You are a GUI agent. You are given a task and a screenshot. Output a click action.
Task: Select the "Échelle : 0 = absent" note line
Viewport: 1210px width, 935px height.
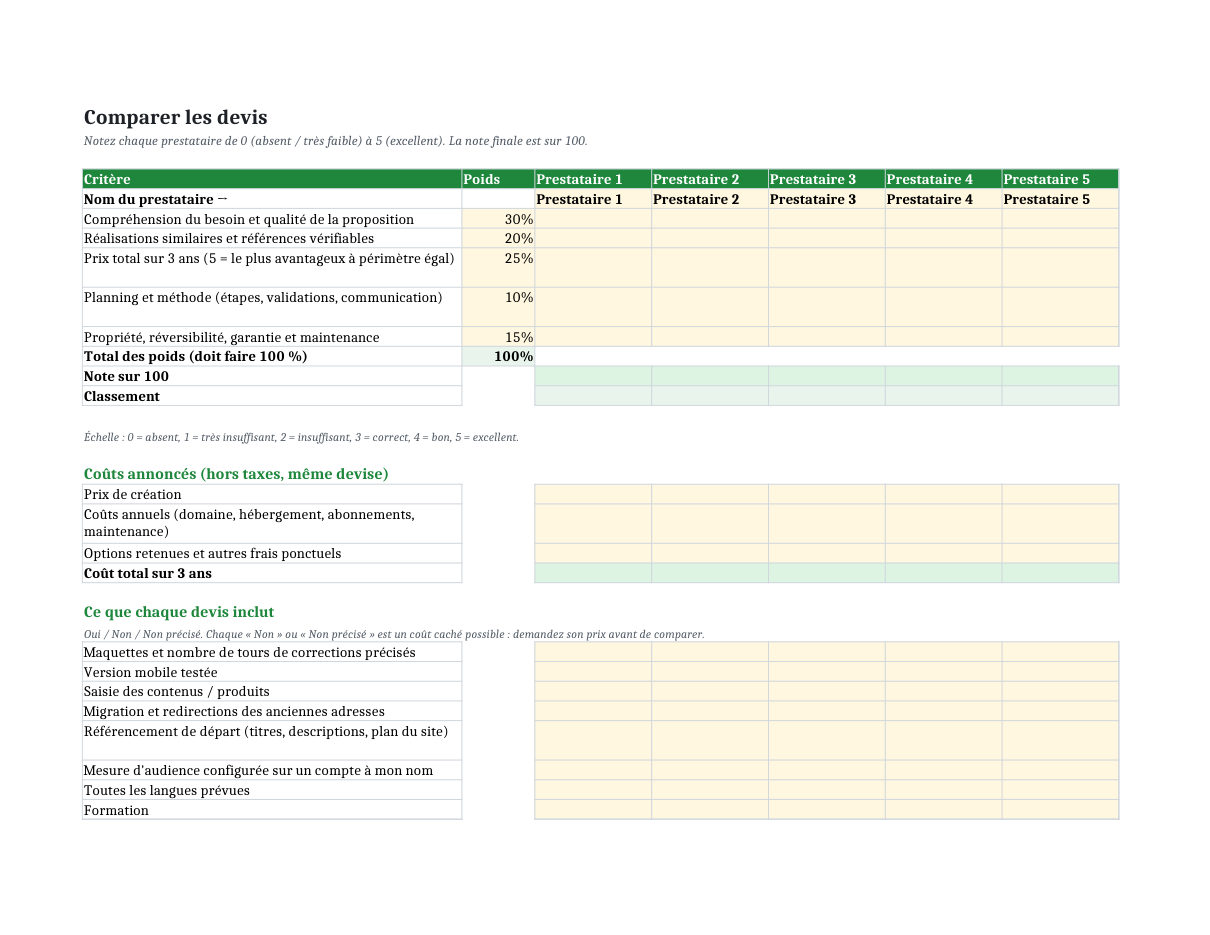pos(301,437)
